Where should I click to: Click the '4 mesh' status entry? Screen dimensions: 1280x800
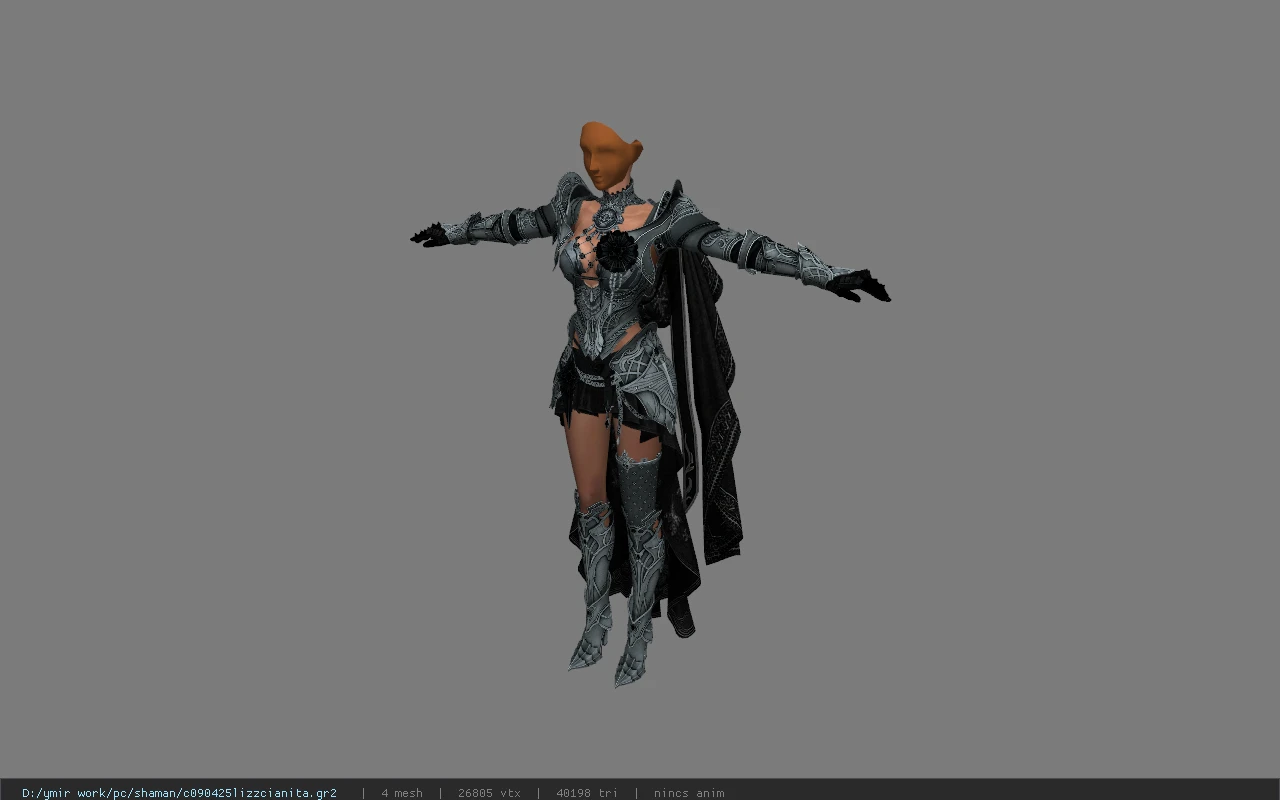coord(402,793)
